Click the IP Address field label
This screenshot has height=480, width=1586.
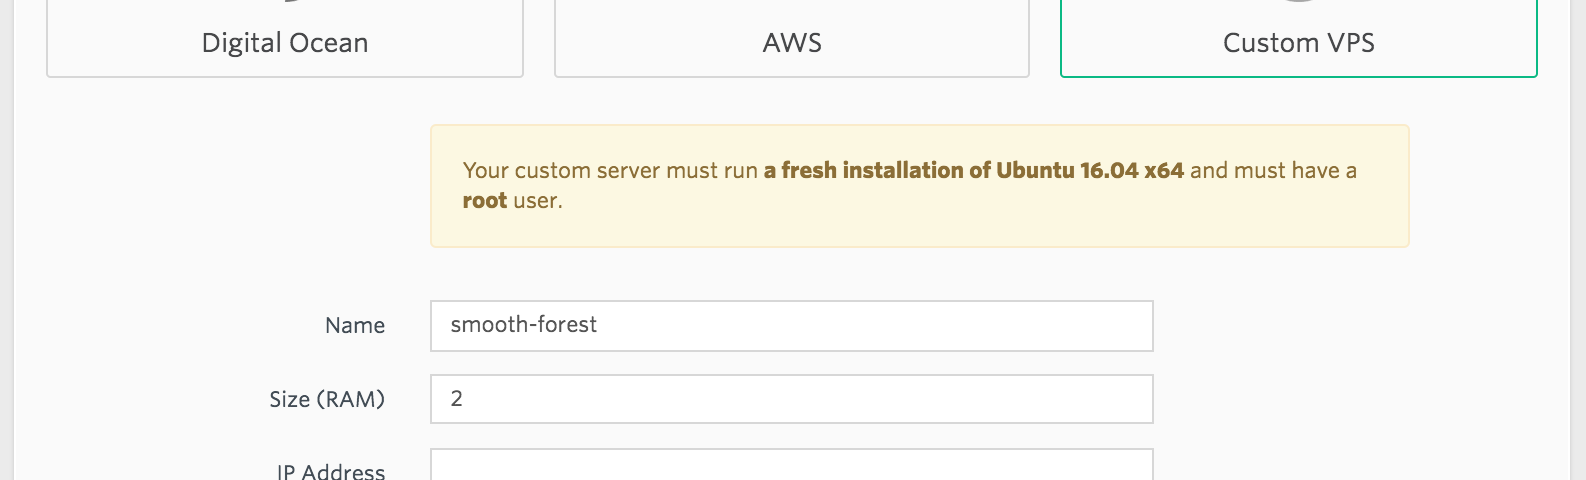pos(331,471)
